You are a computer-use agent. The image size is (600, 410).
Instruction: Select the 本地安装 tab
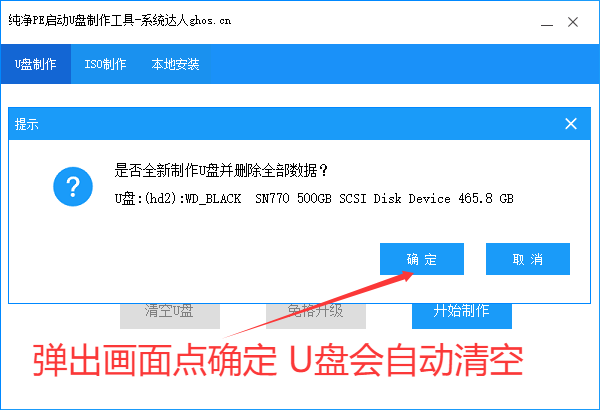(175, 65)
